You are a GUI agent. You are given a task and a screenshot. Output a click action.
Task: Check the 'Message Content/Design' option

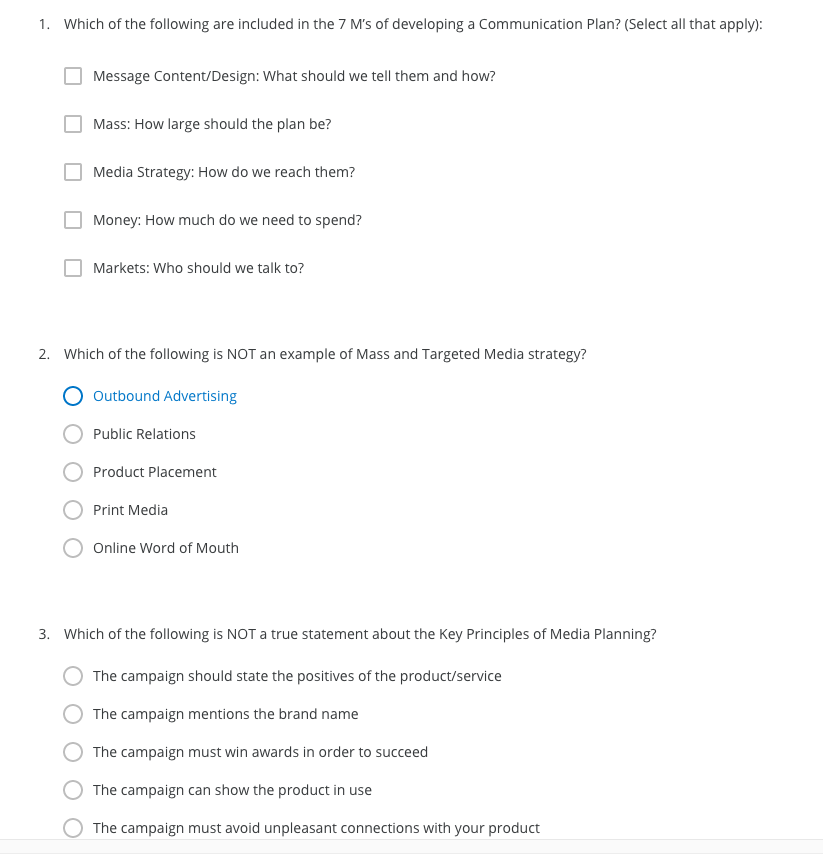coord(72,76)
